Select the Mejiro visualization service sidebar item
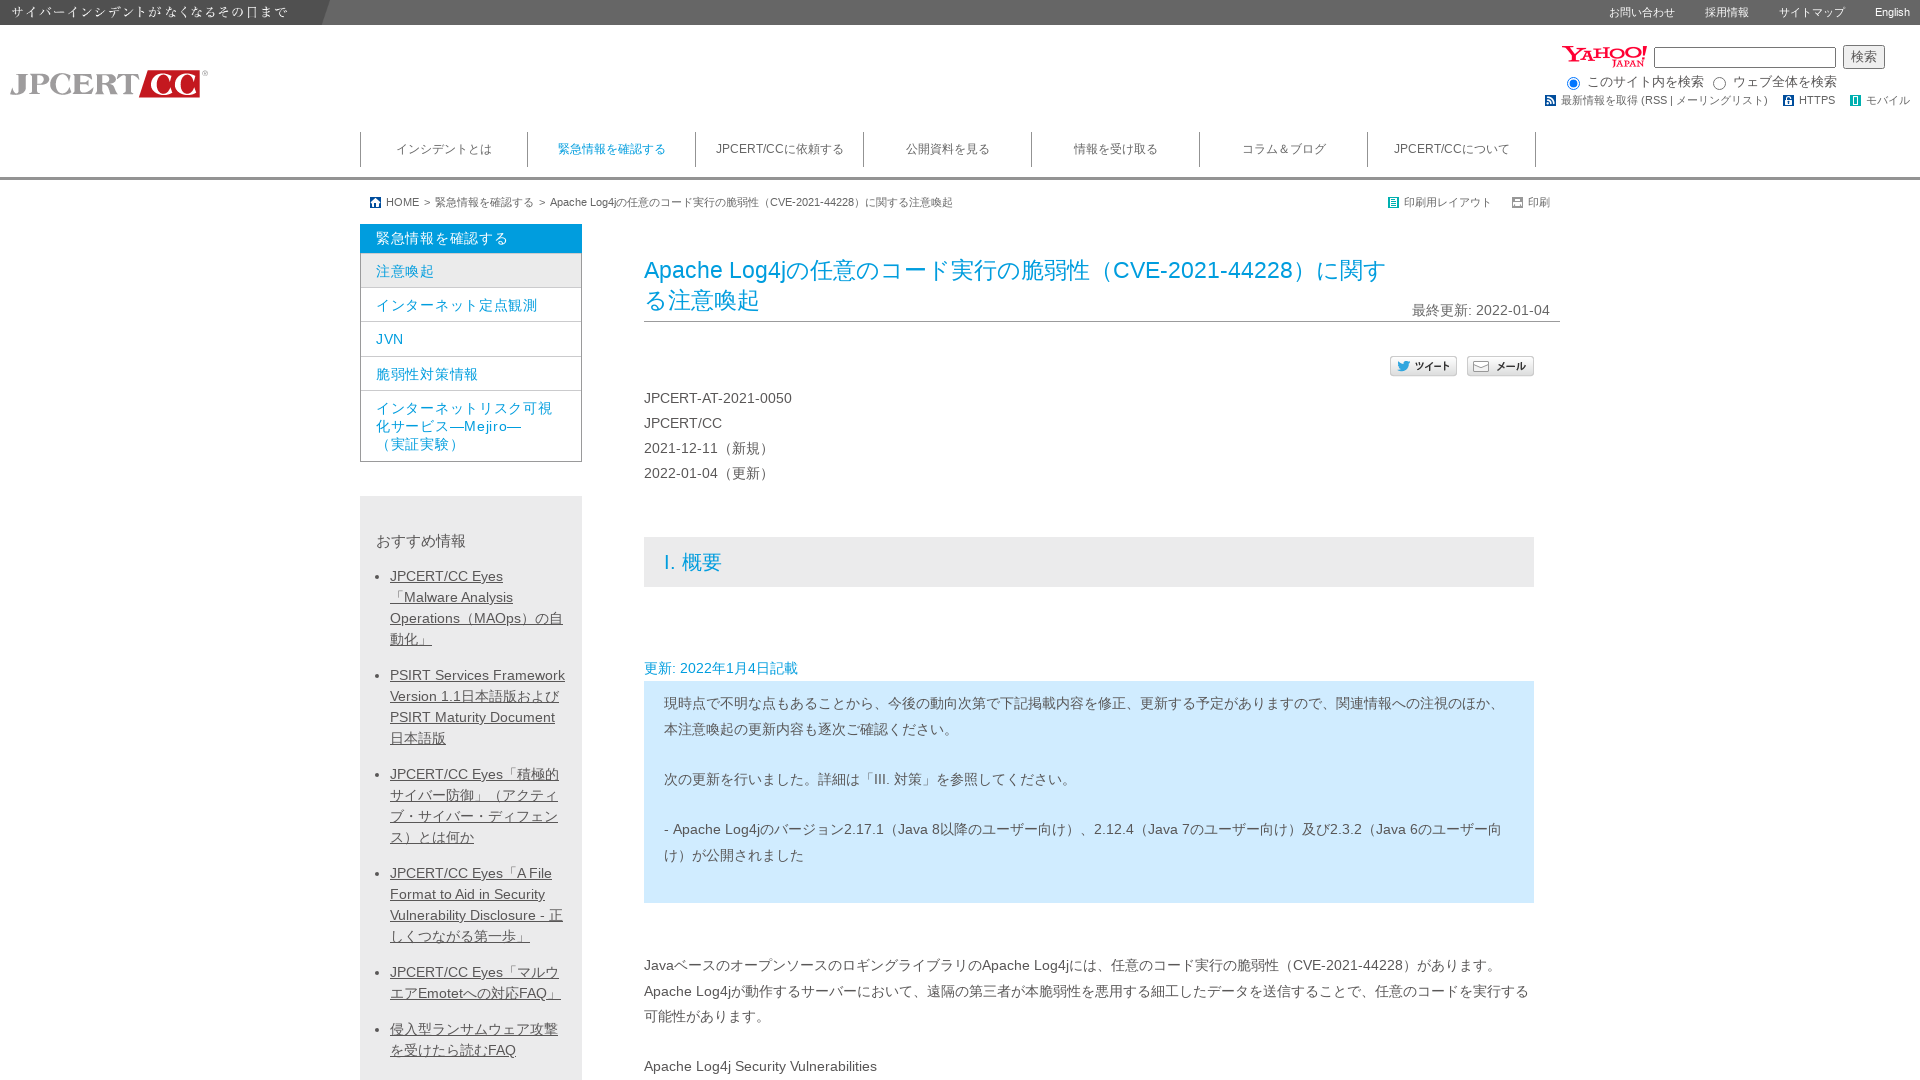The image size is (1920, 1080). click(471, 426)
